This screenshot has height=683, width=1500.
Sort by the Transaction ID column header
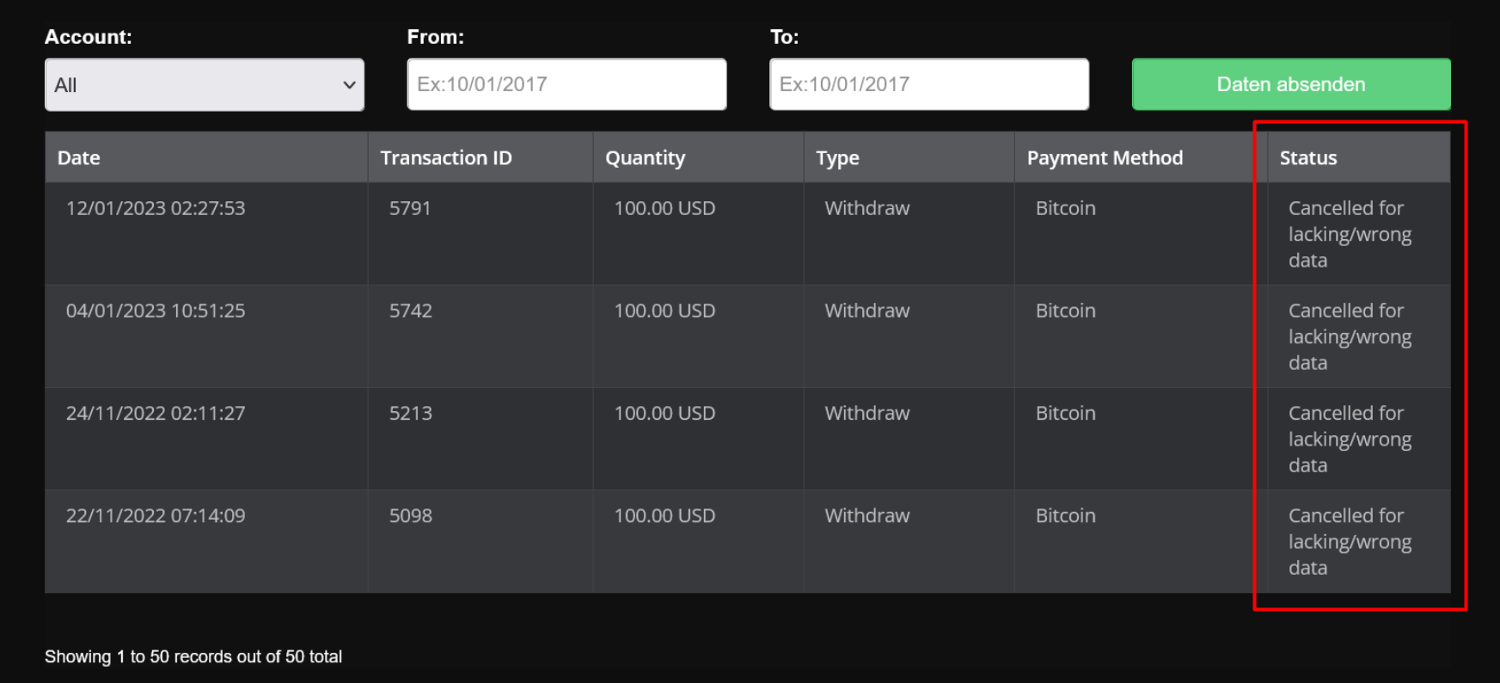coord(446,158)
